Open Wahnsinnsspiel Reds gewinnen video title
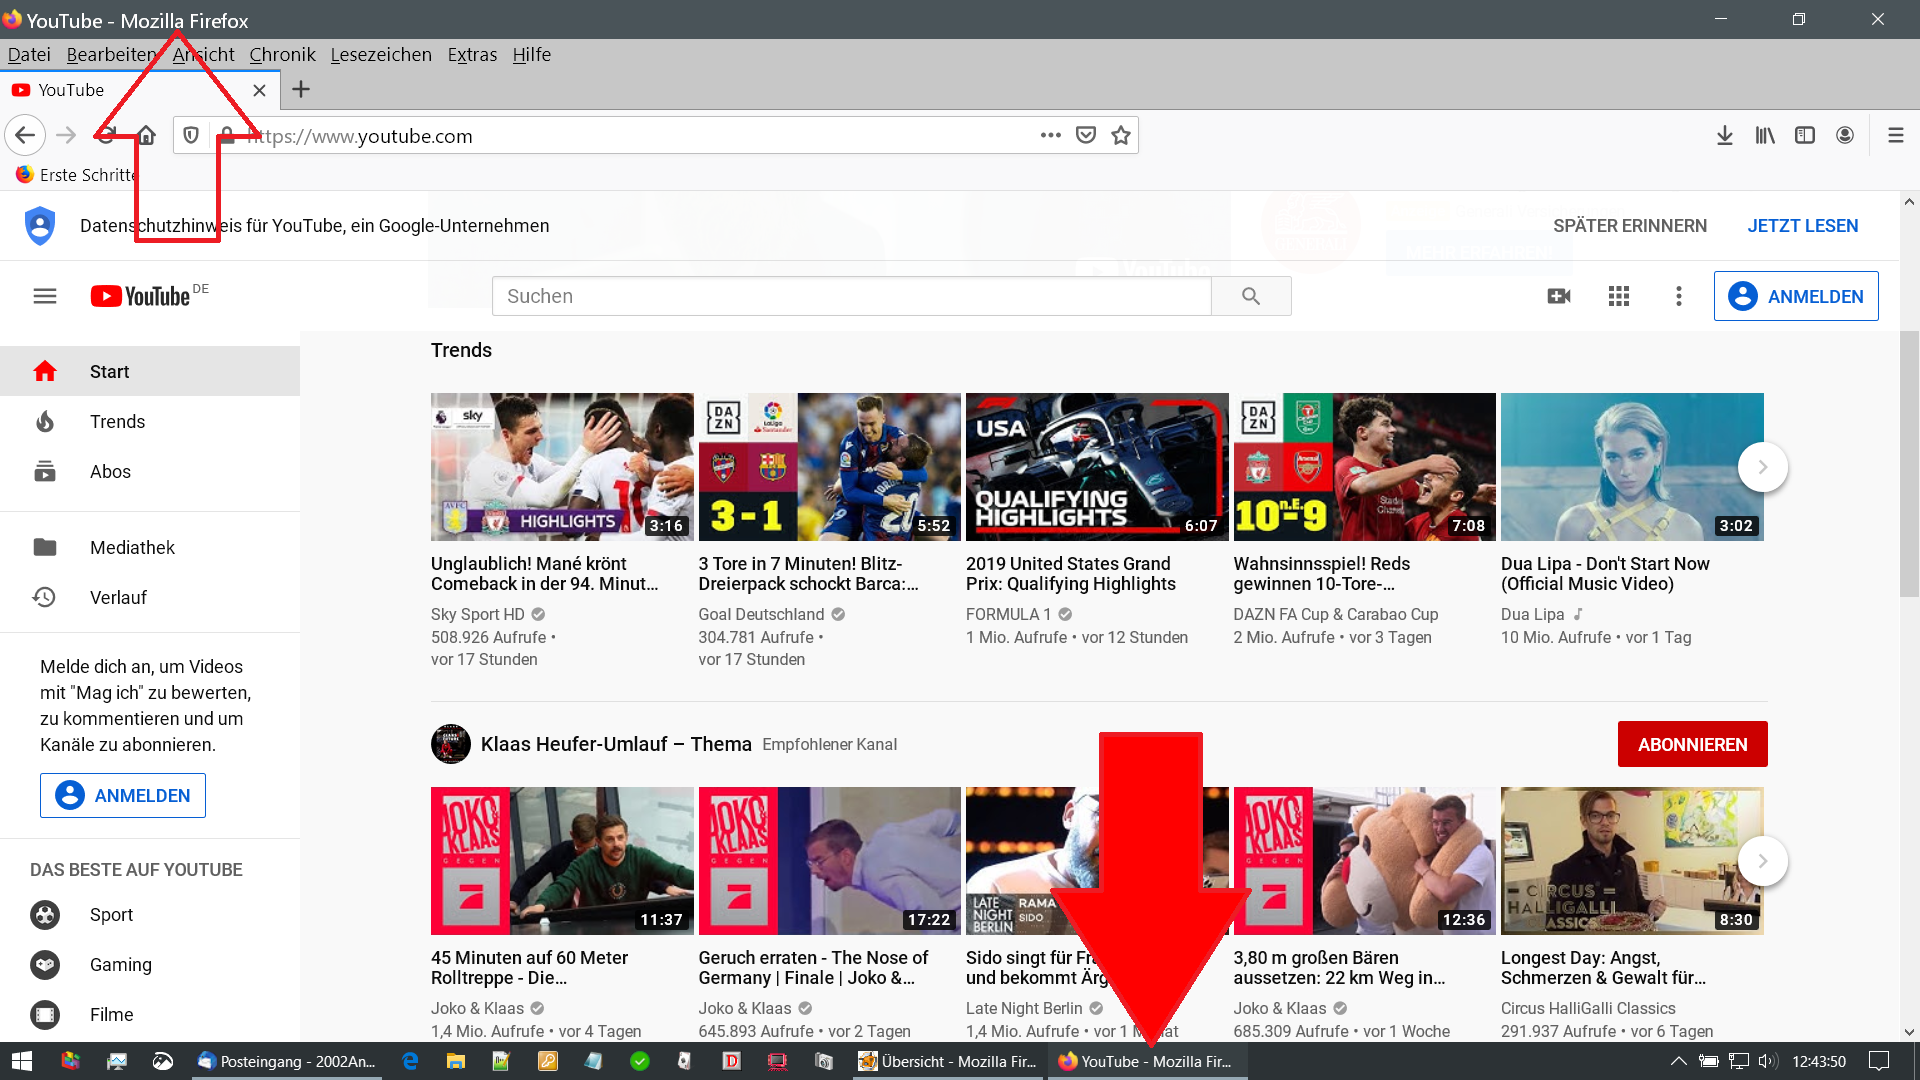 1322,574
